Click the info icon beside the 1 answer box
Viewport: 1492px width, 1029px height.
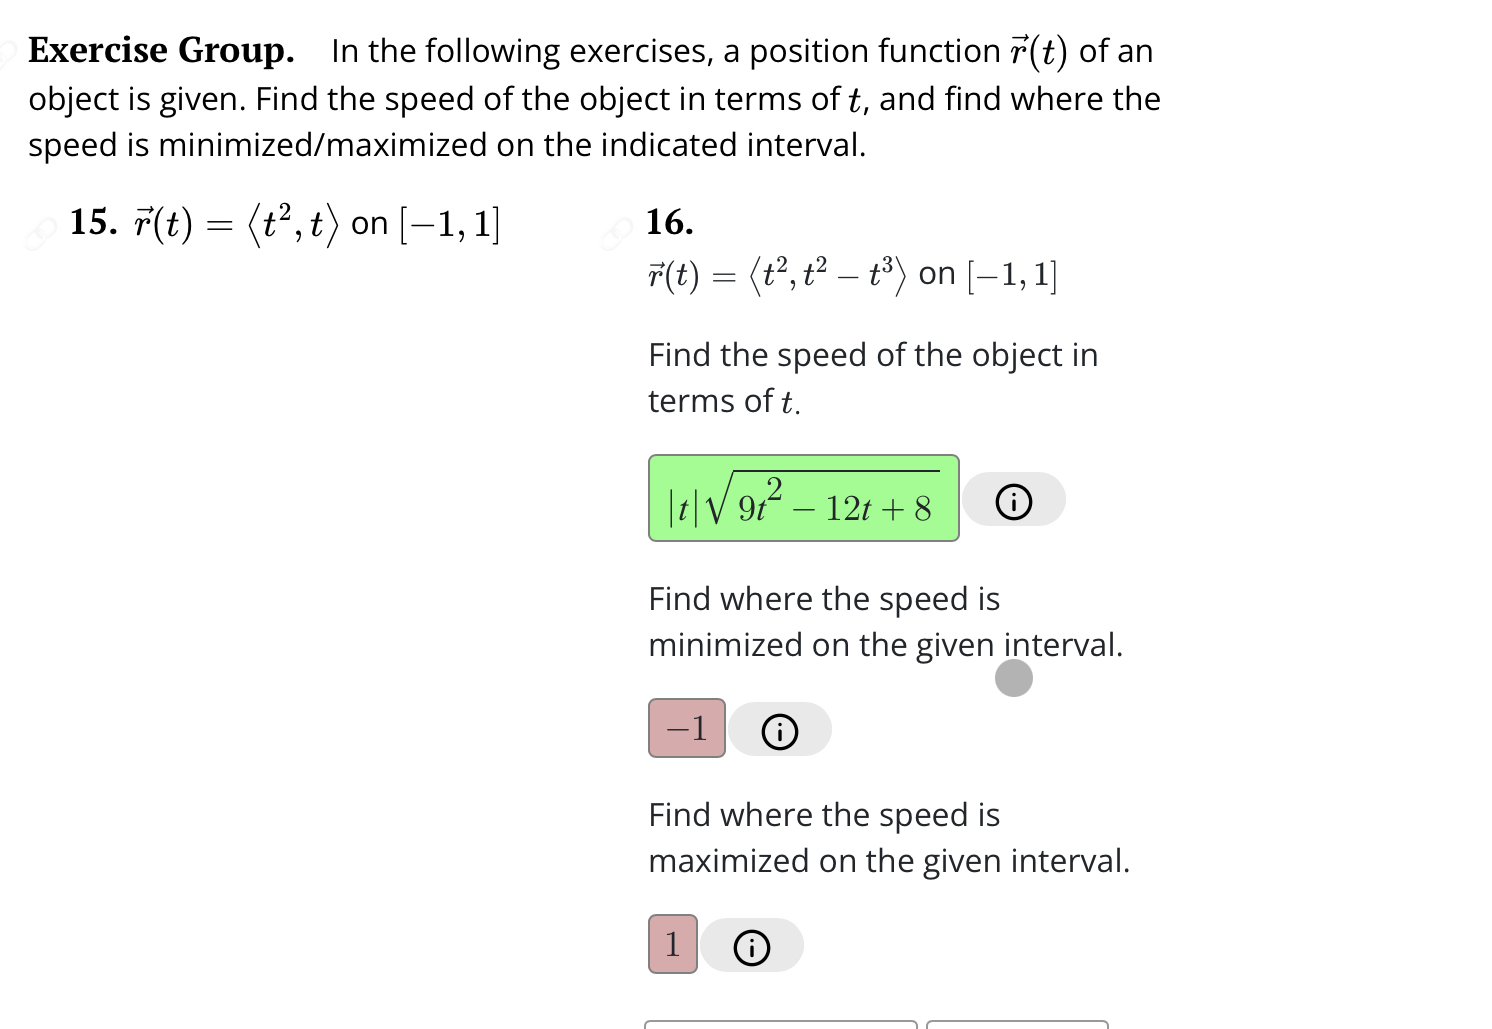(x=752, y=945)
